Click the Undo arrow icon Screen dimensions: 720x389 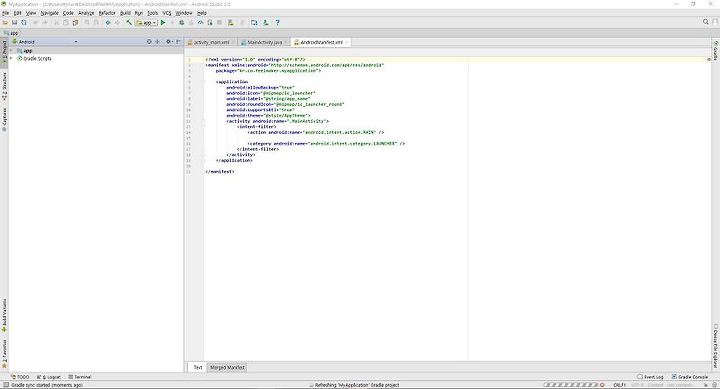click(35, 22)
